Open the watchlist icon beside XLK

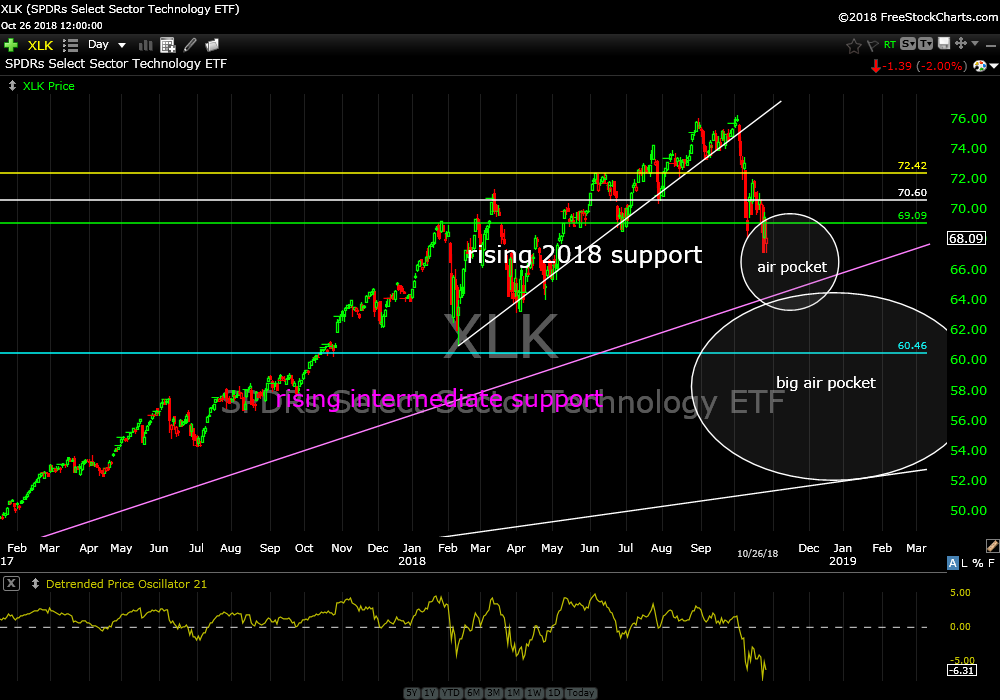[70, 45]
